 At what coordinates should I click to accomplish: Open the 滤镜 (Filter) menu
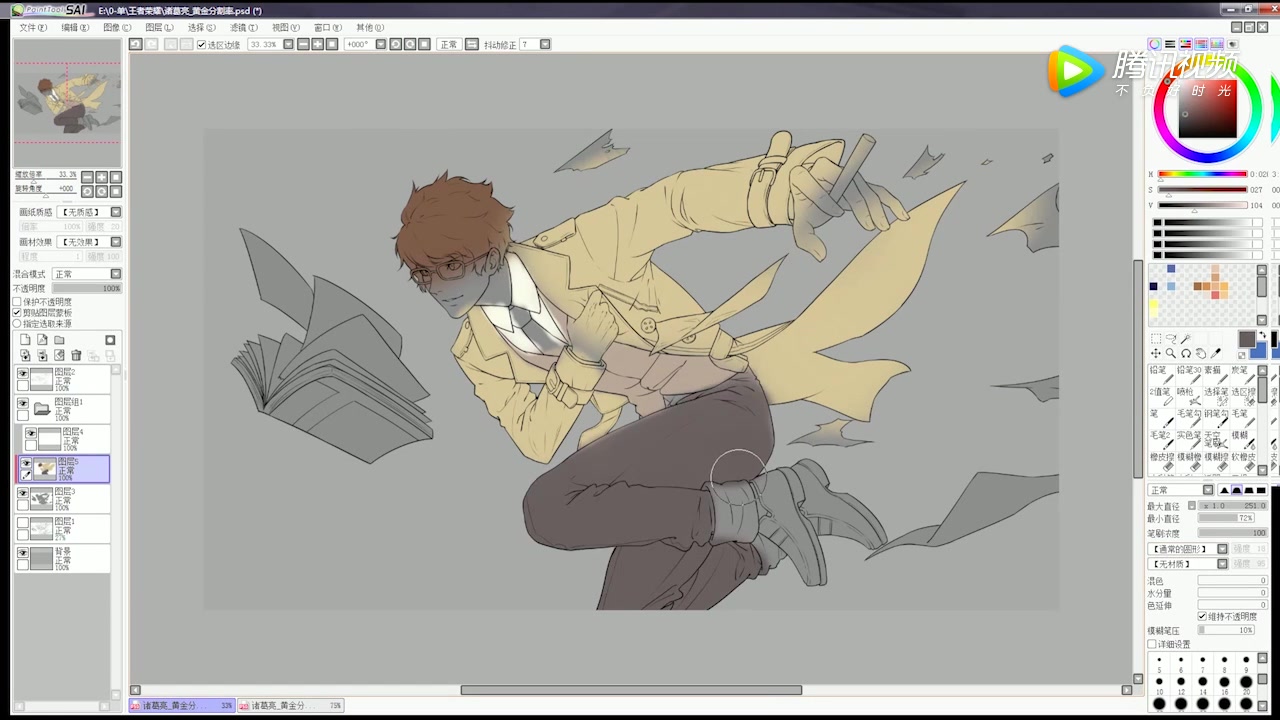(x=243, y=27)
